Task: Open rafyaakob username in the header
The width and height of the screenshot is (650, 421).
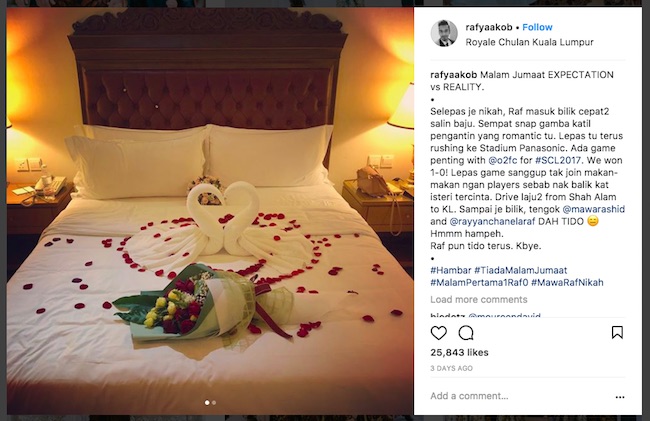Action: (489, 27)
